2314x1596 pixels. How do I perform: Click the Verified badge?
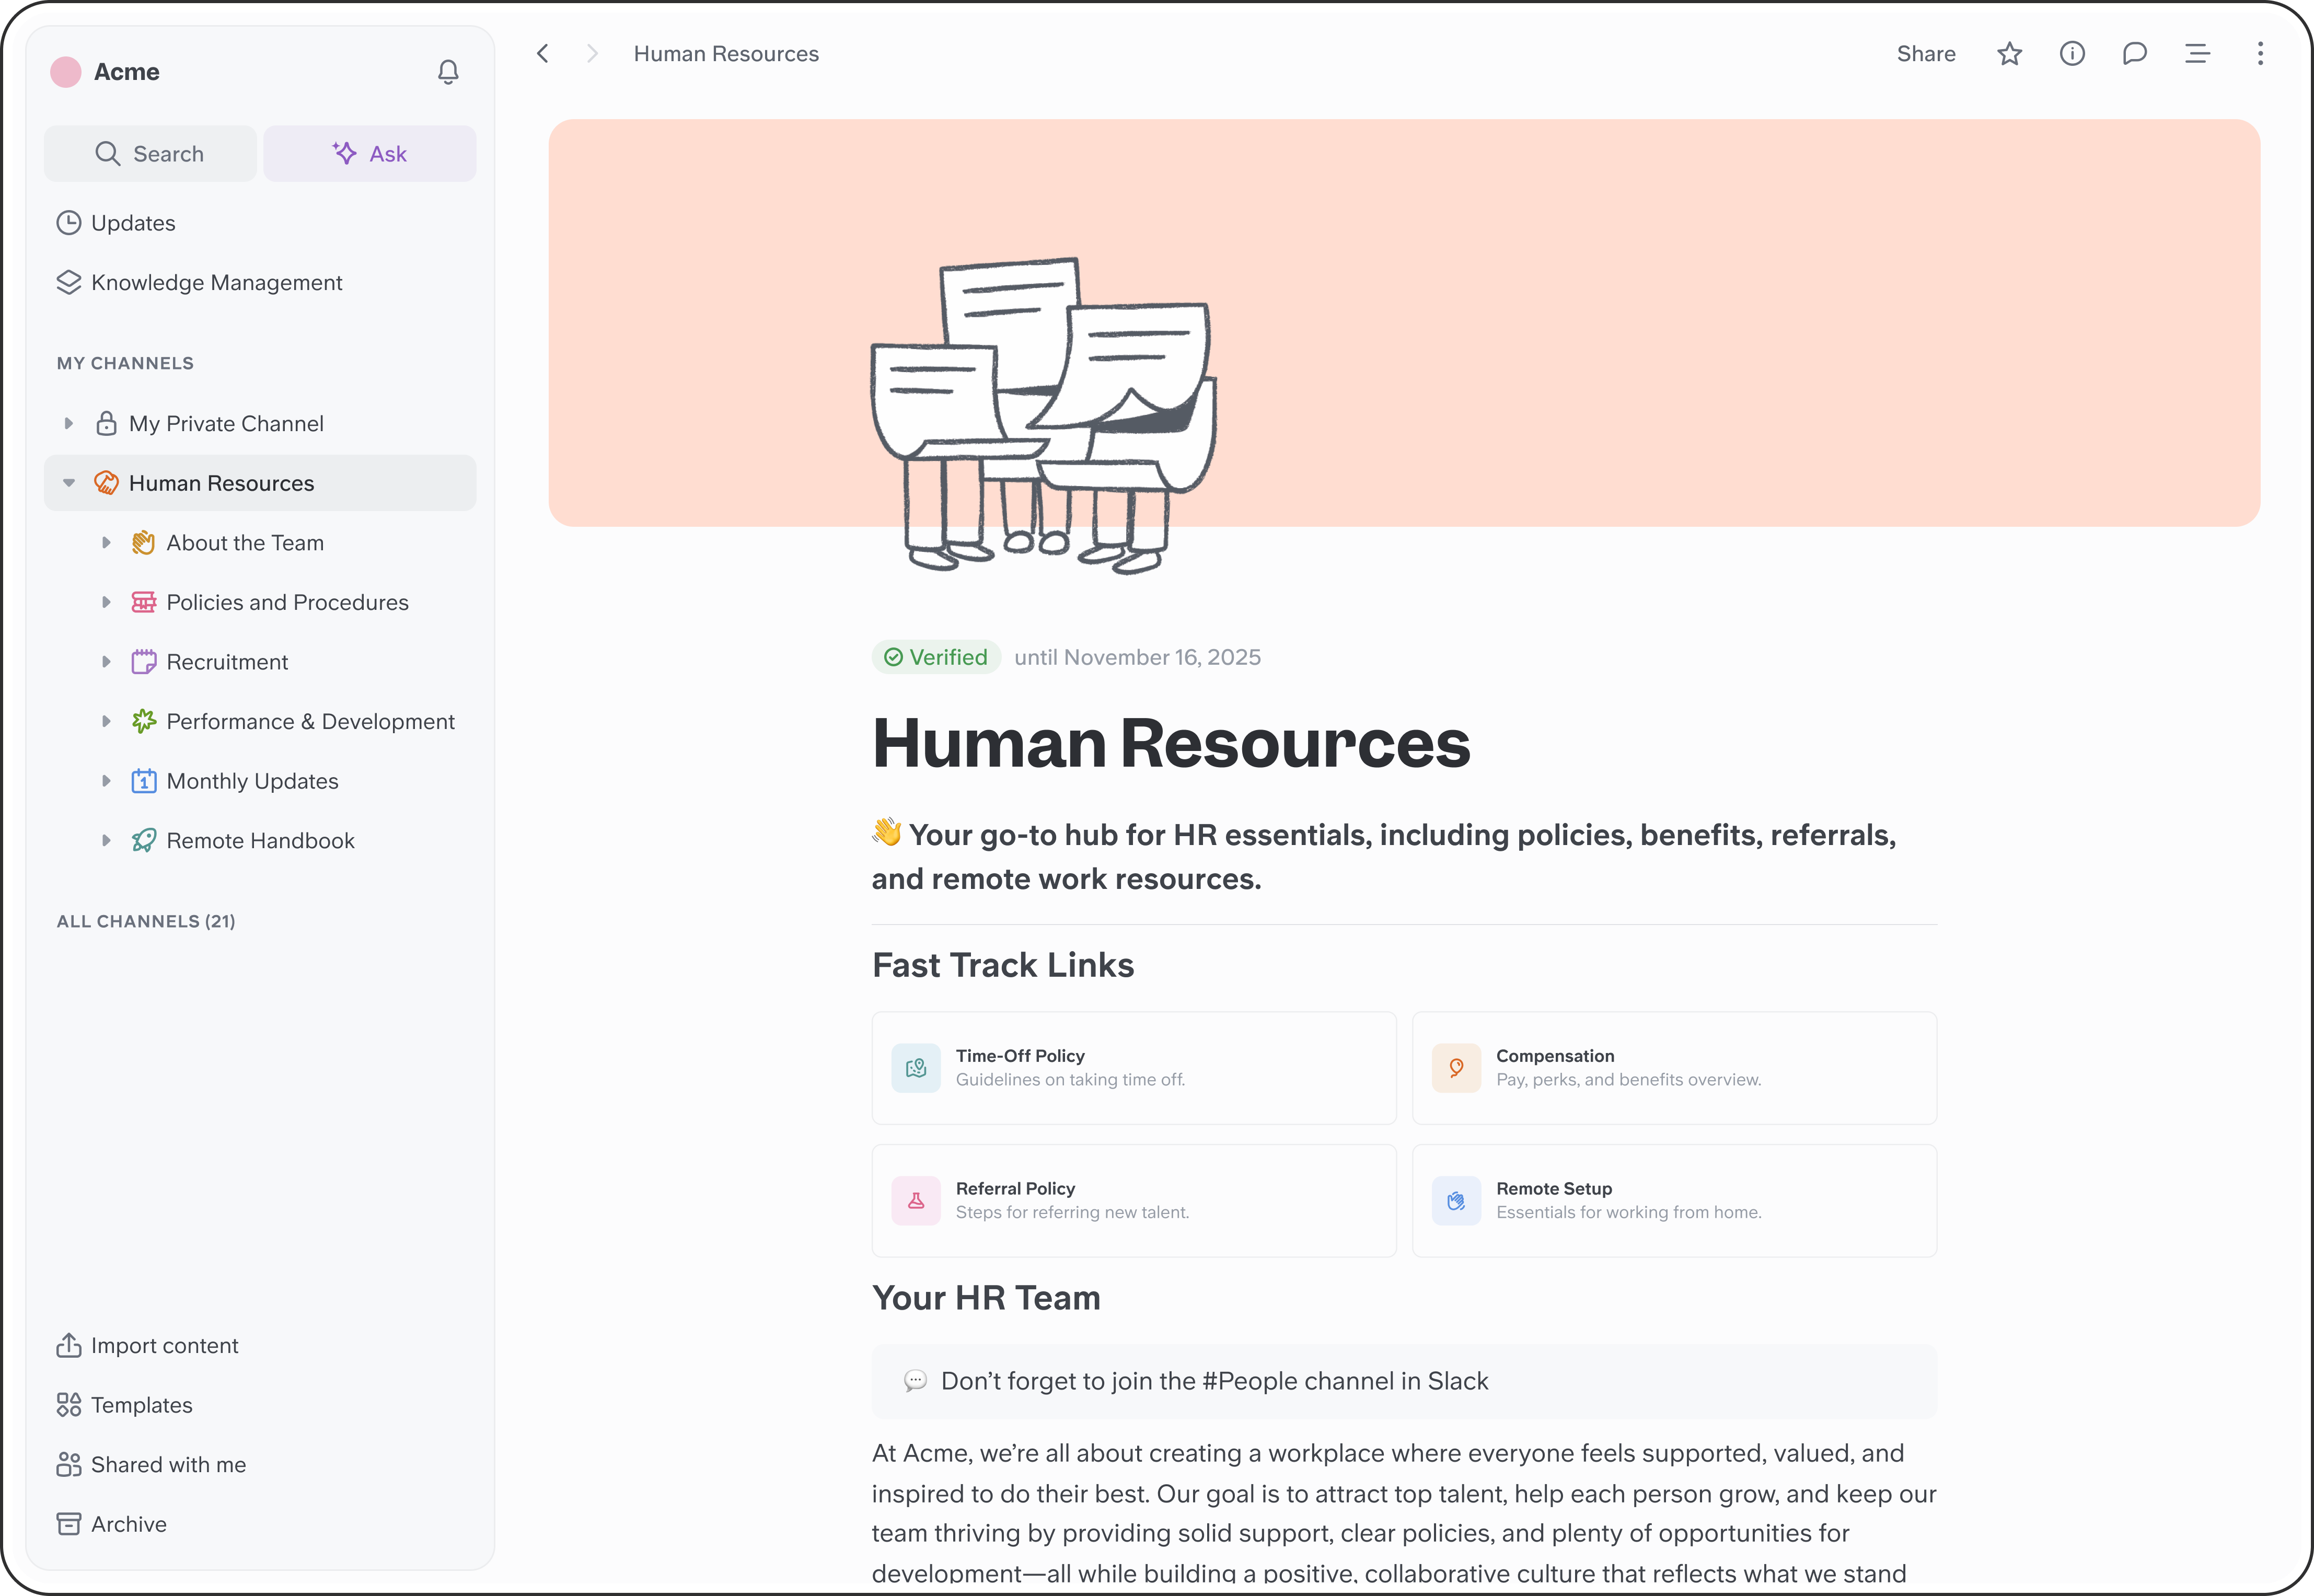[936, 657]
